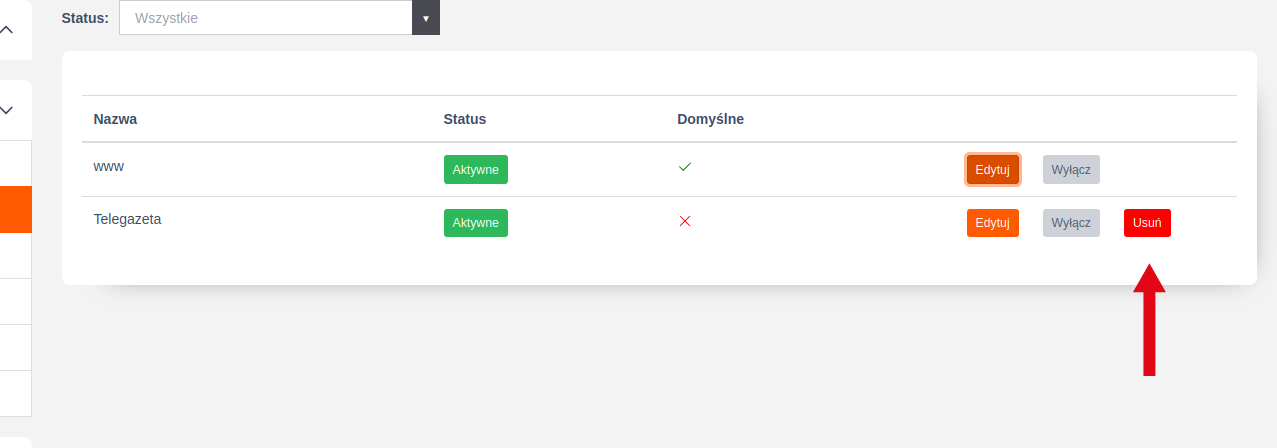Disable Telegazeta using Wyłącz button

pyautogui.click(x=1071, y=223)
